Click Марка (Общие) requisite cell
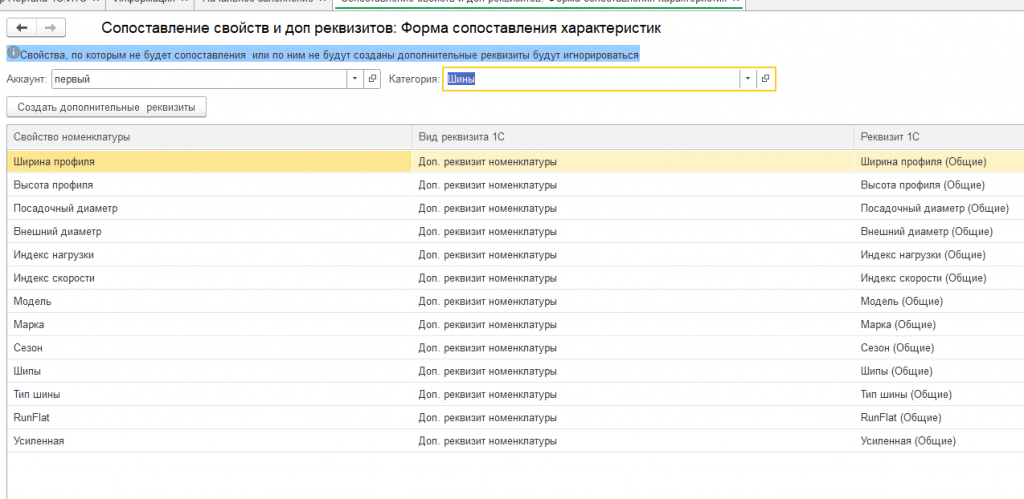 coord(939,325)
